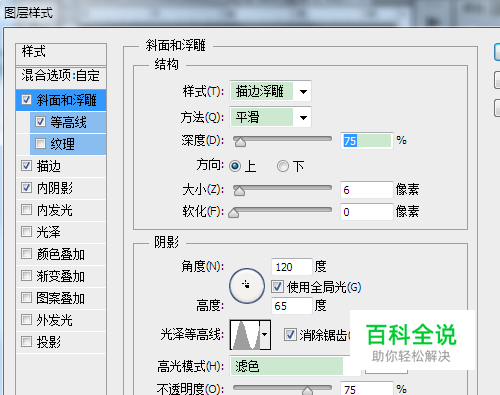Click the 高度 field showing 65
This screenshot has height=395, width=500.
point(292,305)
